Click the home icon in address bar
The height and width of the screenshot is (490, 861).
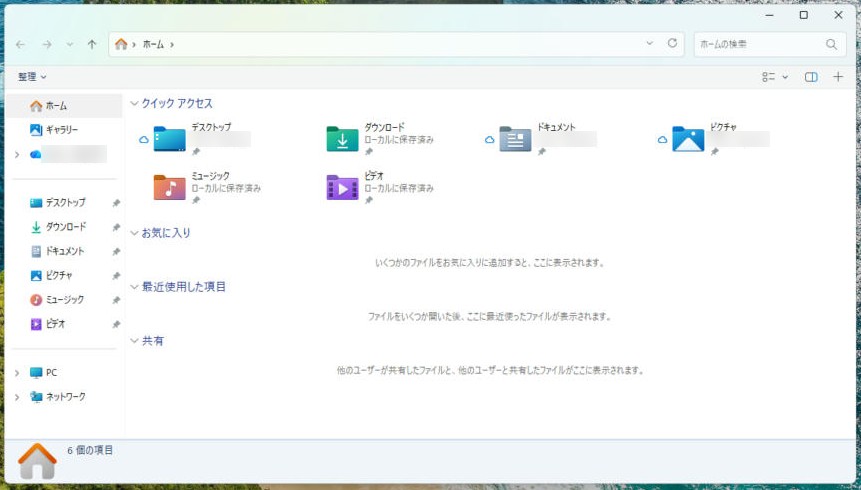121,44
